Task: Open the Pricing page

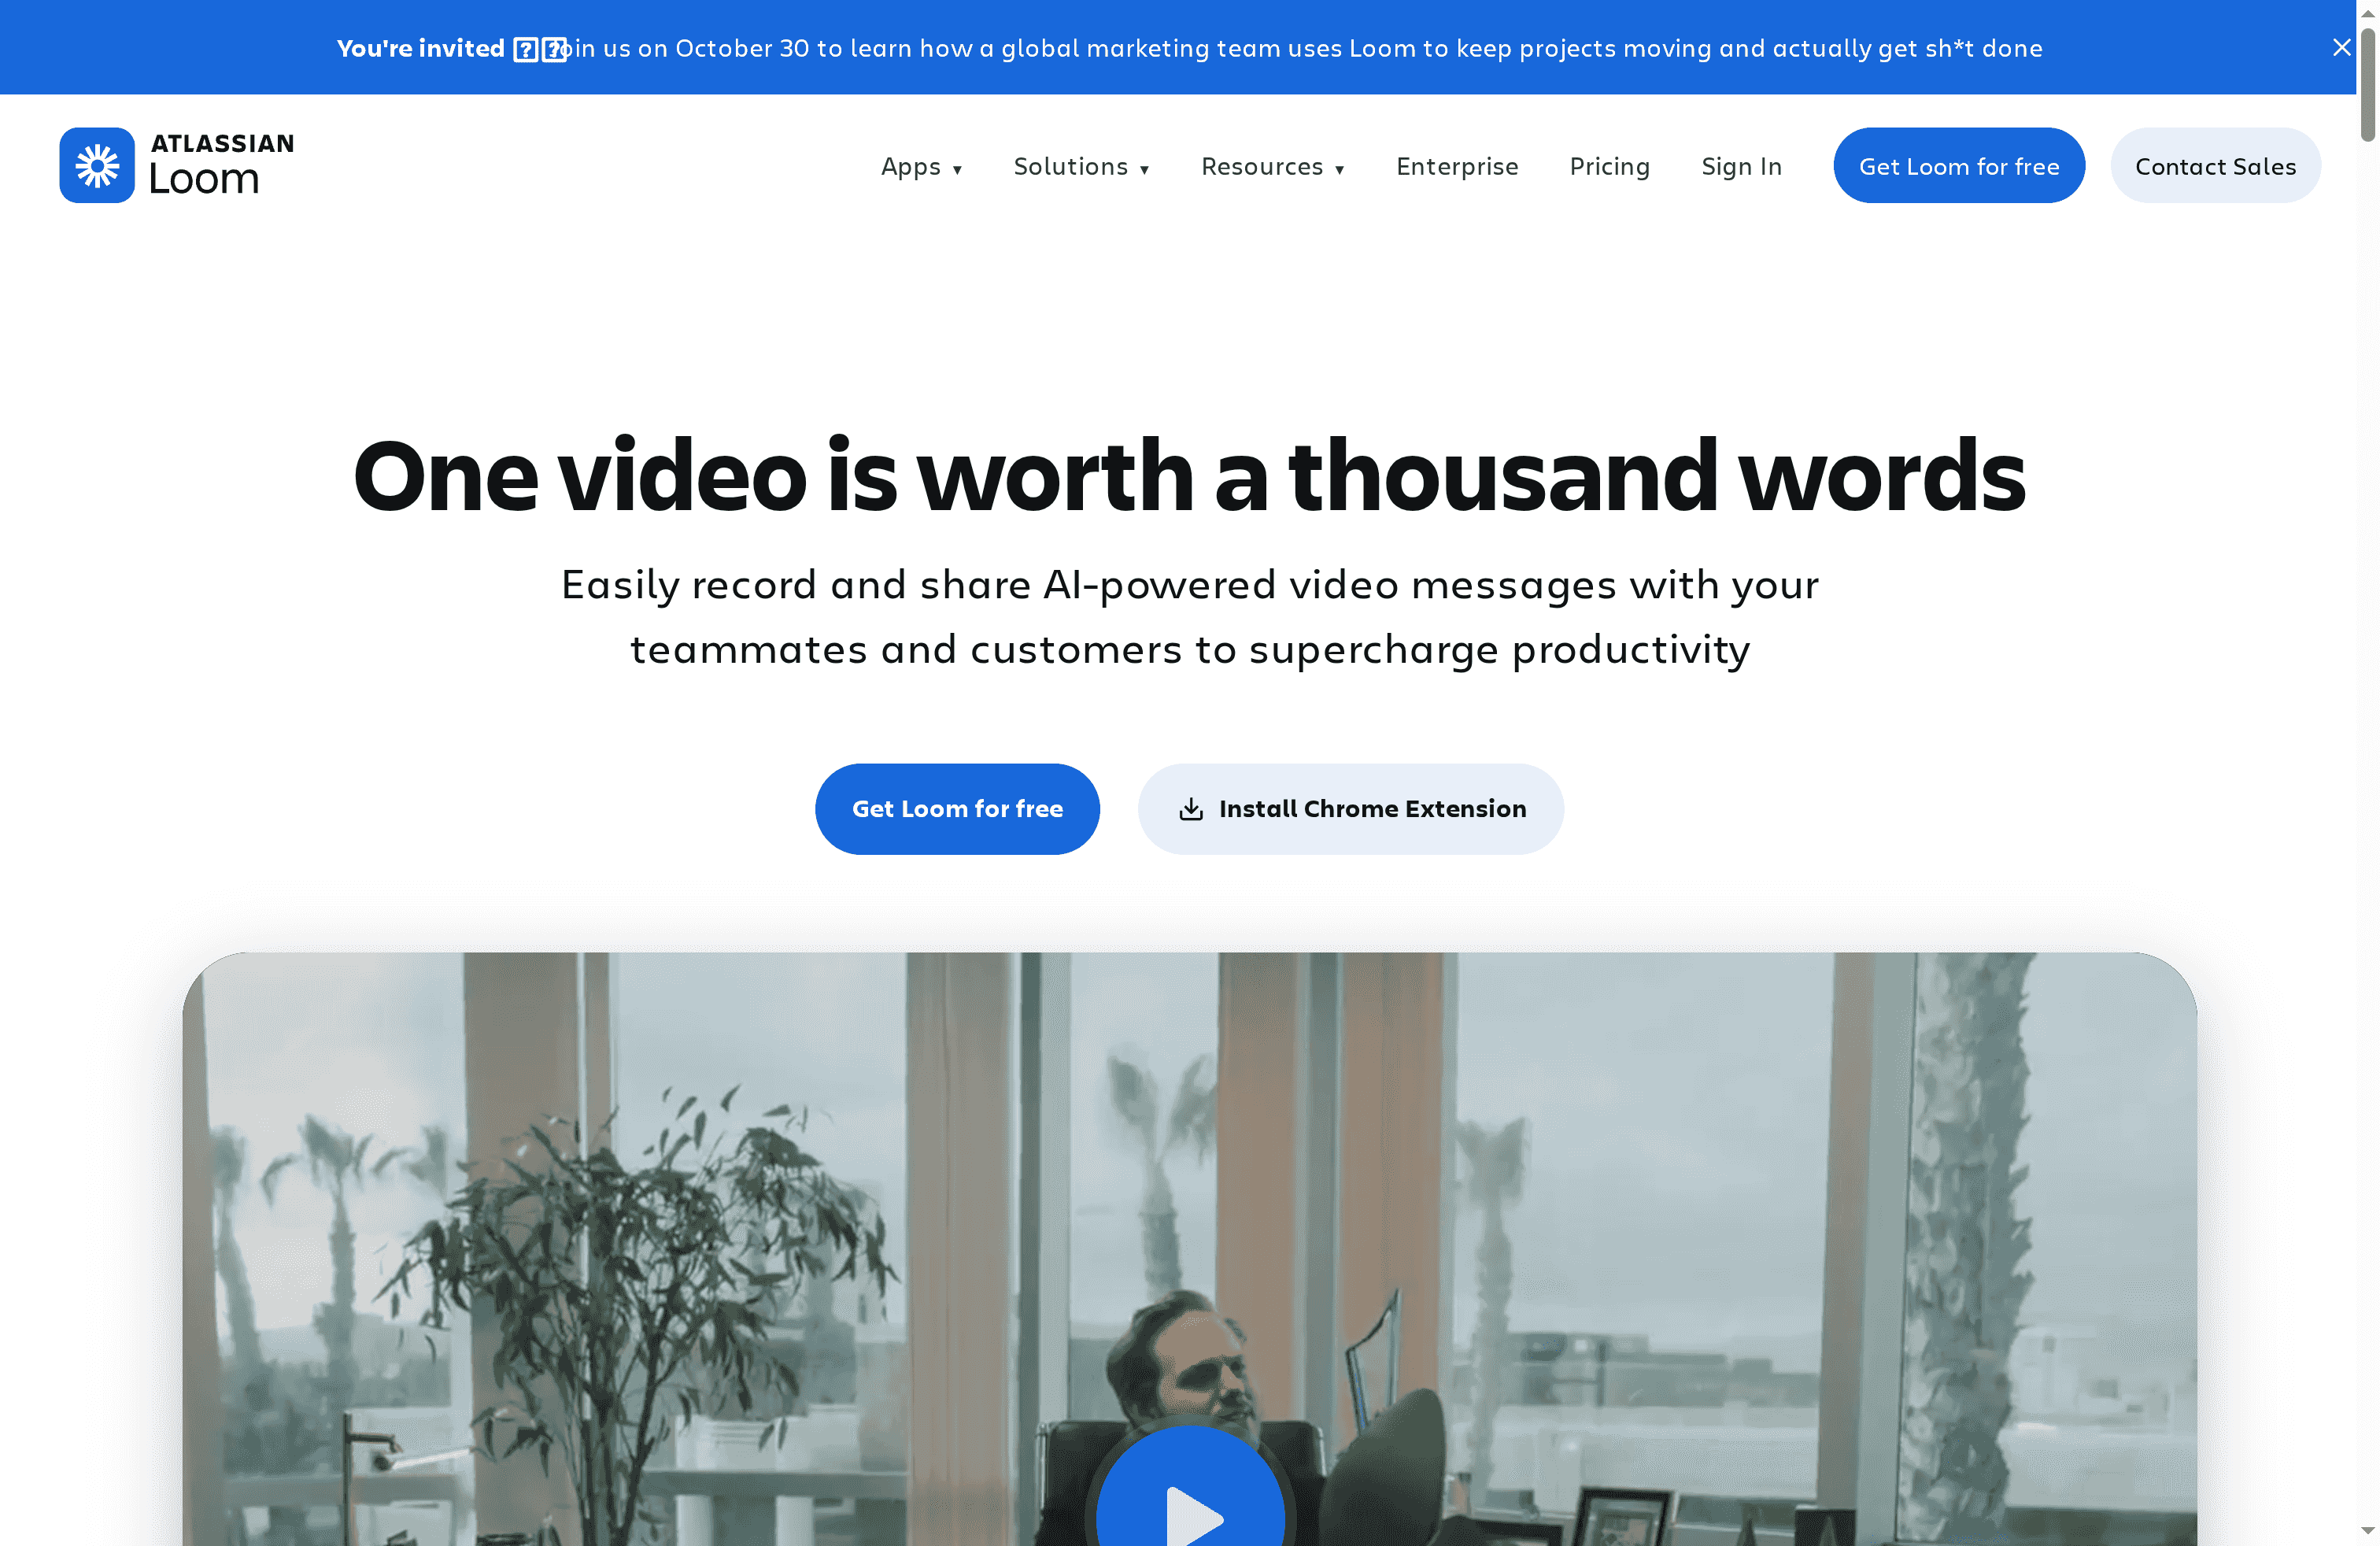Action: 1609,166
